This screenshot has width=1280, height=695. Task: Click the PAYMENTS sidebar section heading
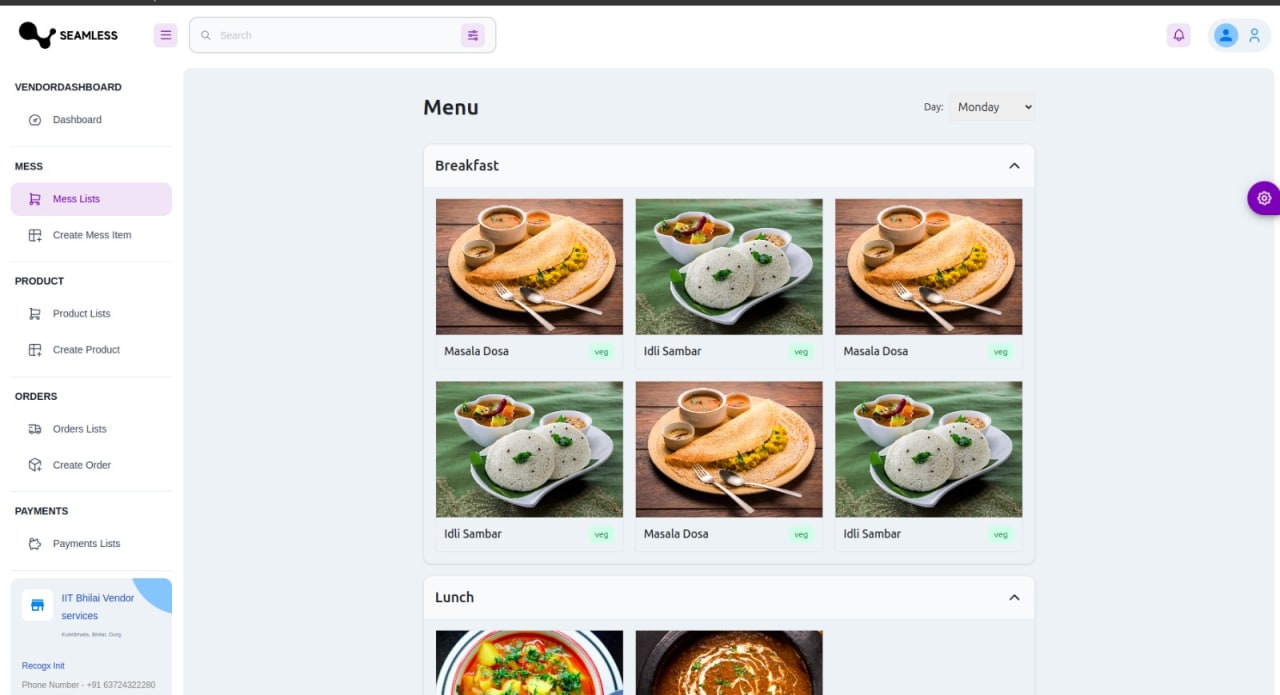pyautogui.click(x=41, y=511)
